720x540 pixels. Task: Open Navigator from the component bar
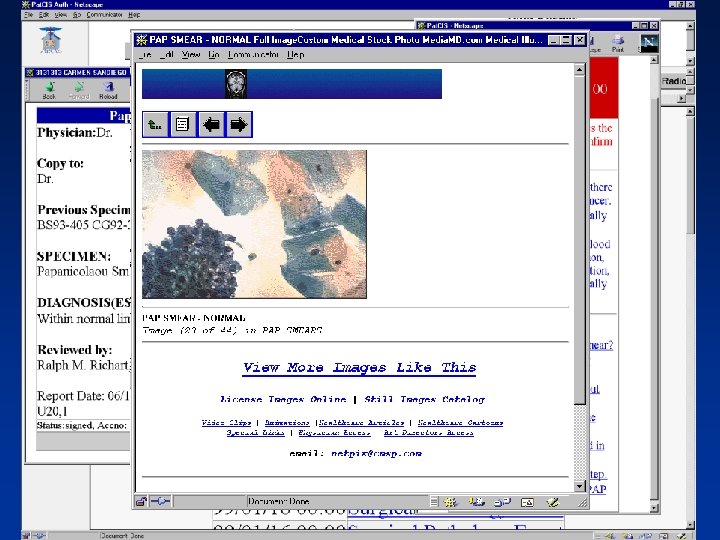coord(450,502)
